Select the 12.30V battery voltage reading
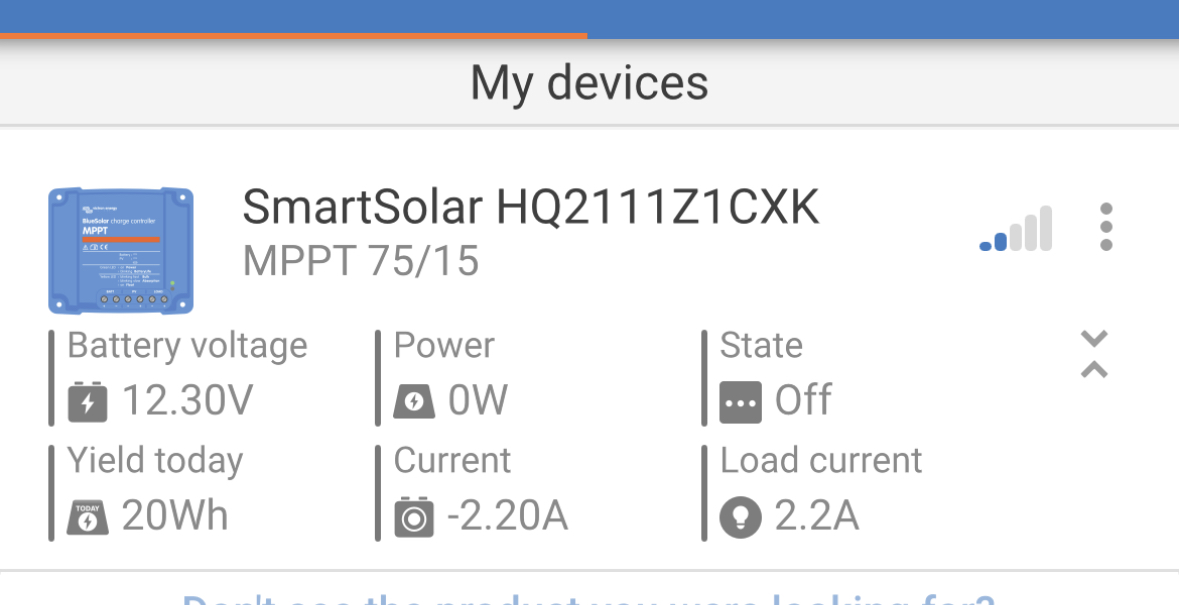The height and width of the screenshot is (605, 1179). point(187,401)
